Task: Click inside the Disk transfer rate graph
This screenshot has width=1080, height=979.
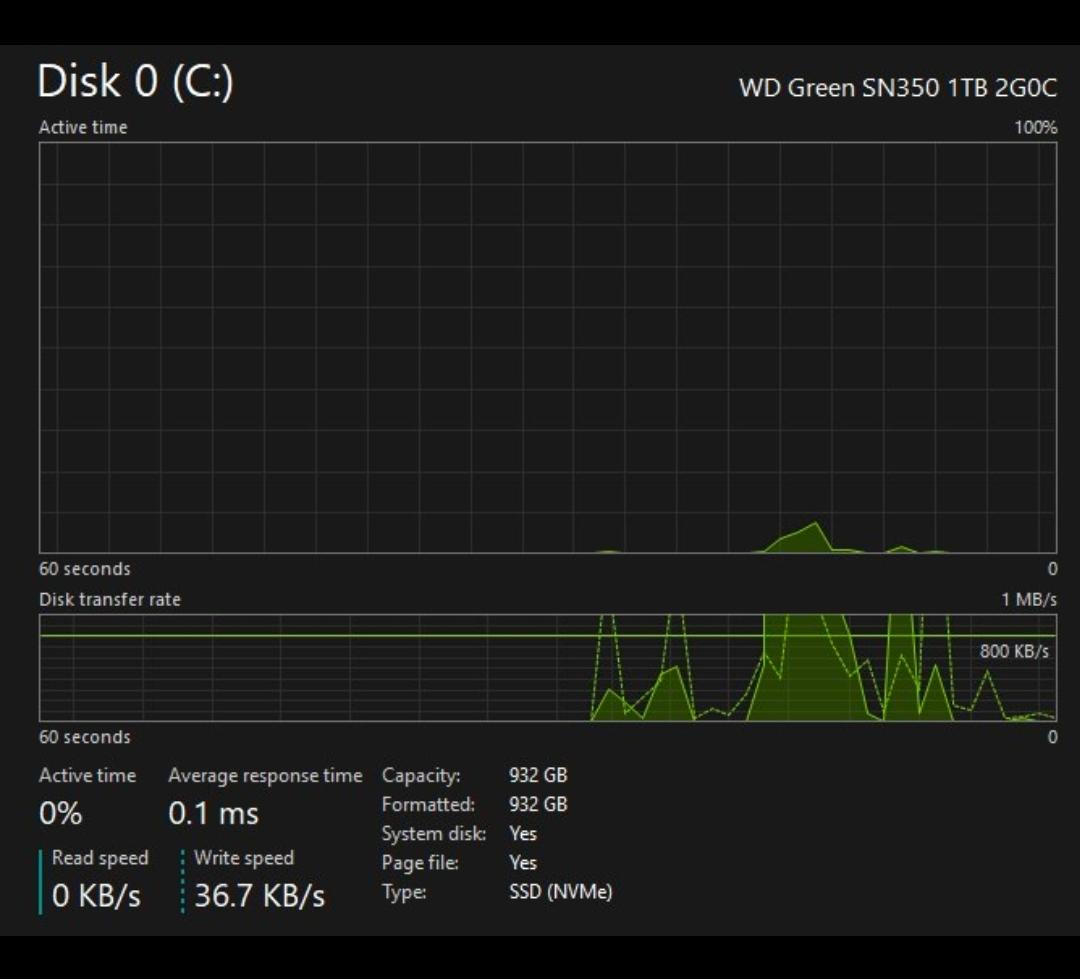Action: tap(548, 668)
